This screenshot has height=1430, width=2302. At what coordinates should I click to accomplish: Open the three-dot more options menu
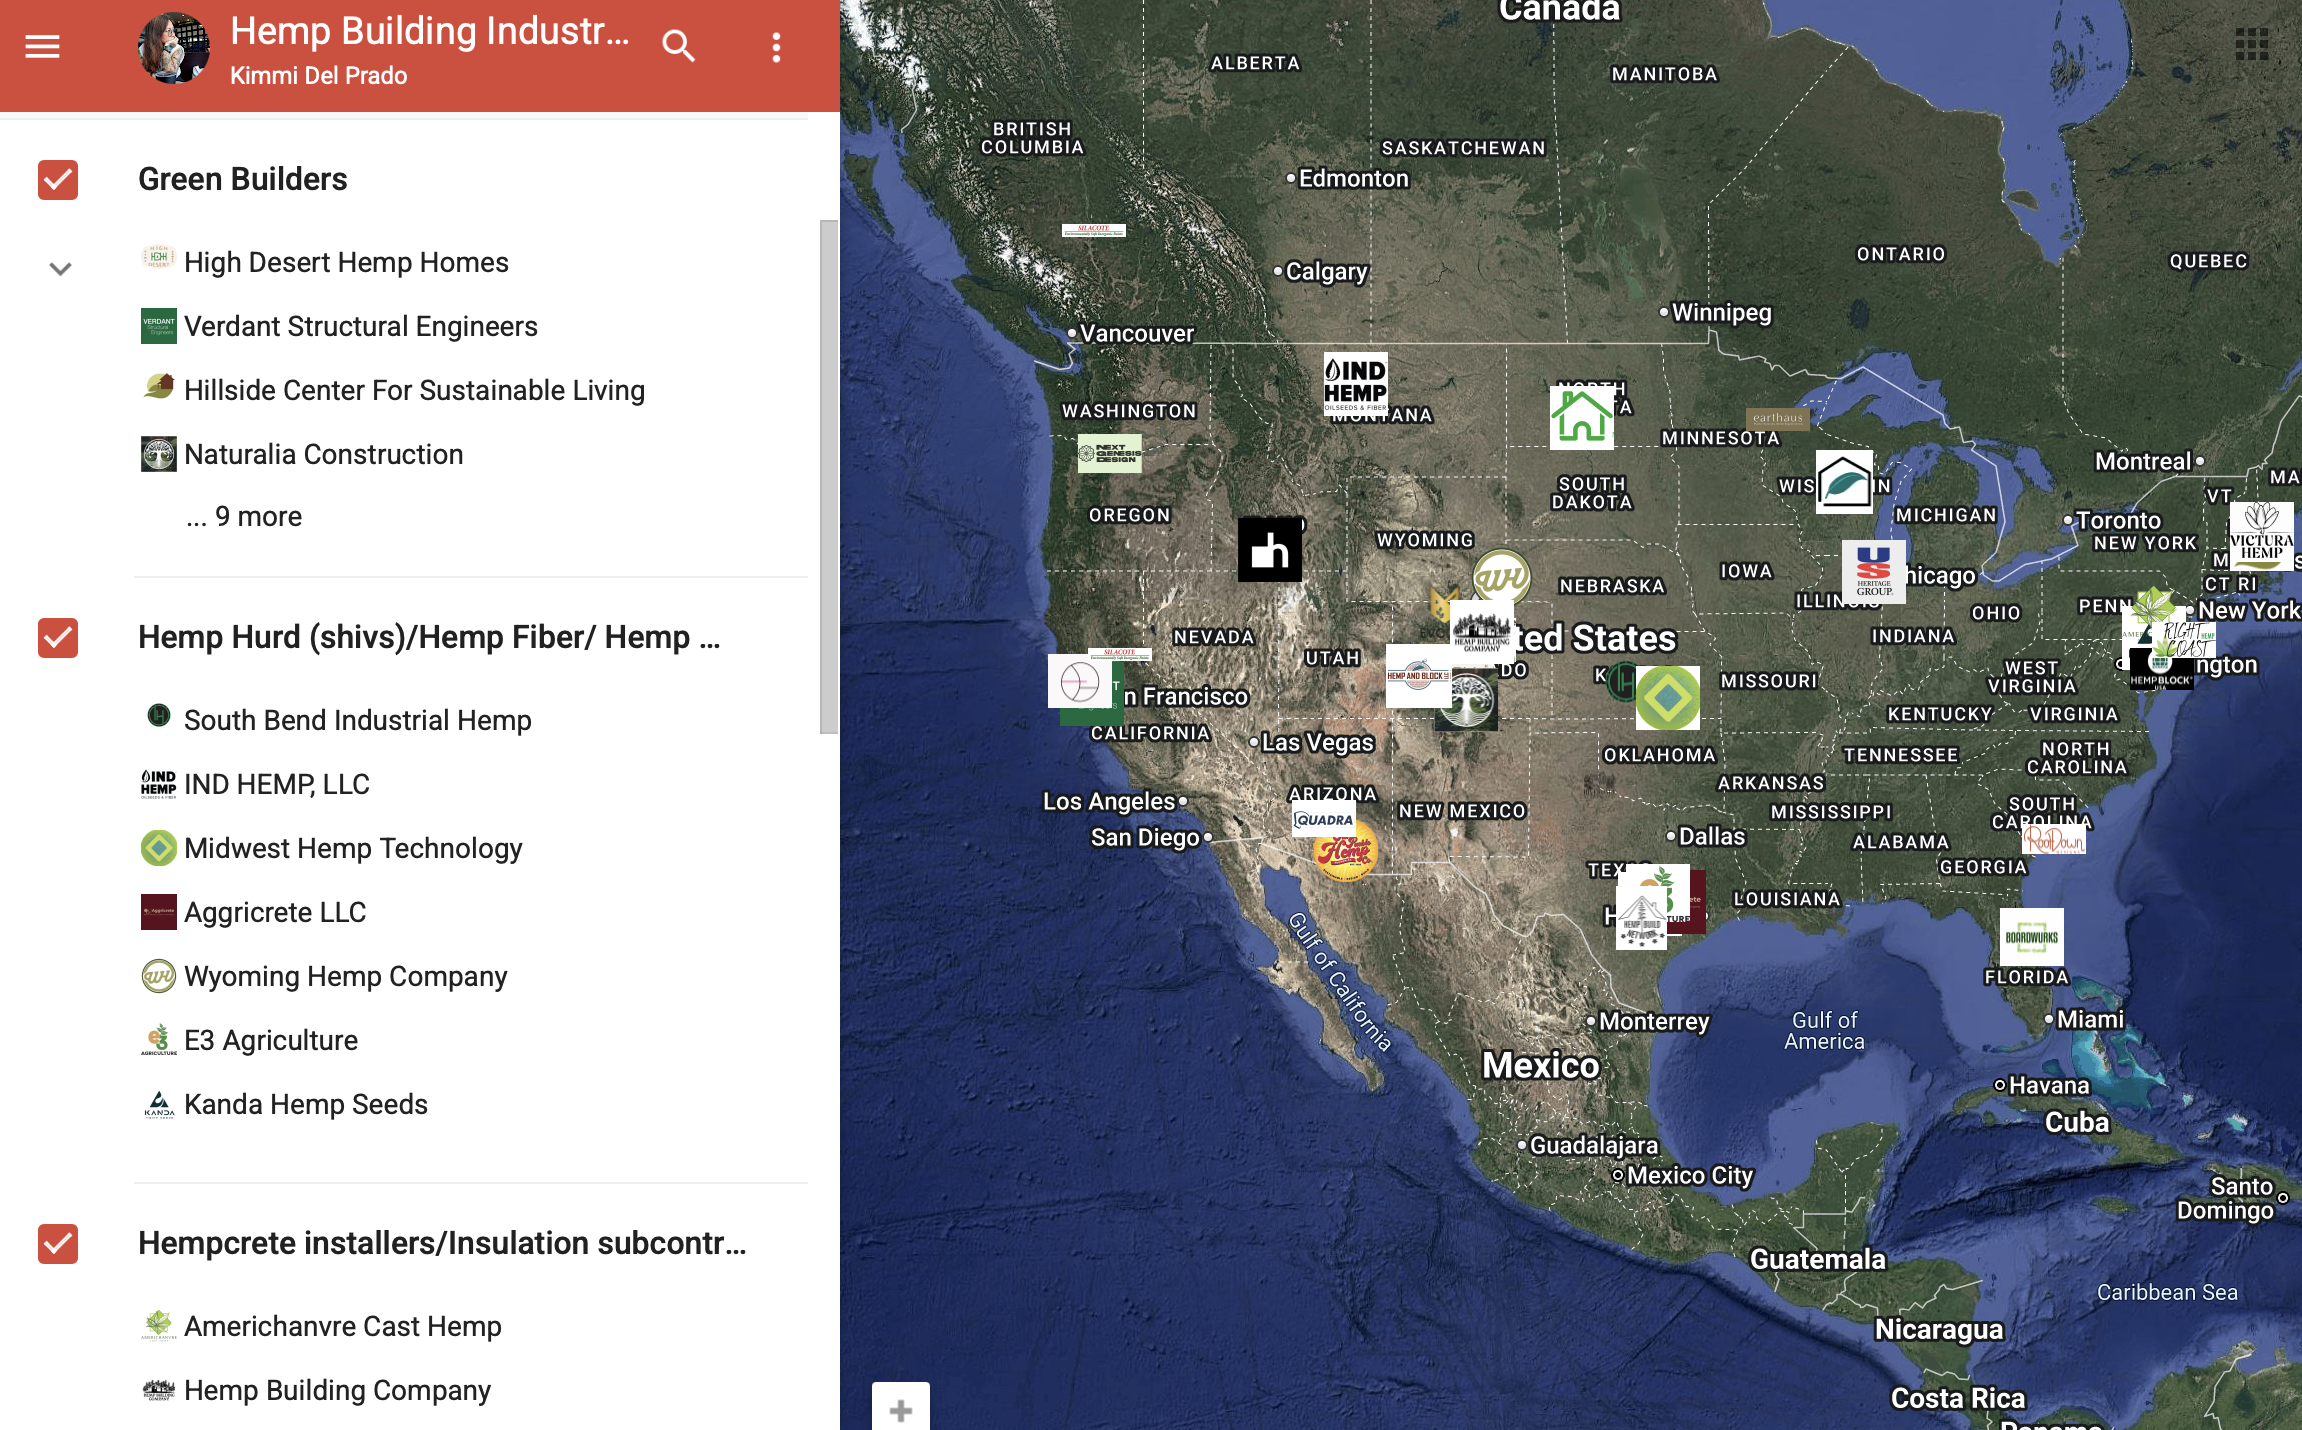click(776, 47)
